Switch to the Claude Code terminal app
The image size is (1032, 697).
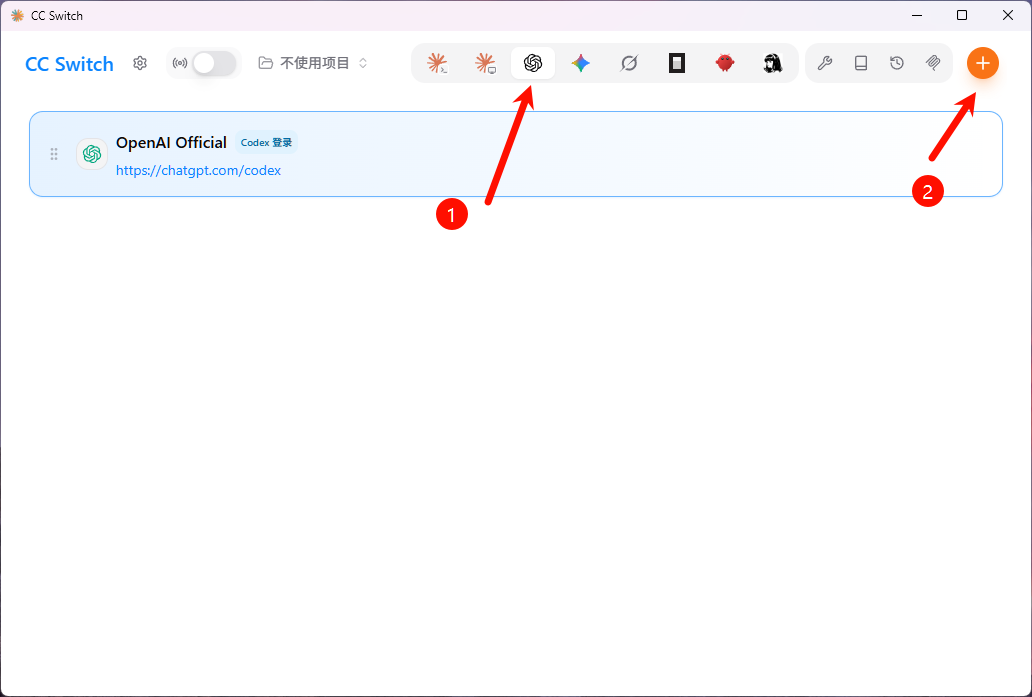pos(437,63)
